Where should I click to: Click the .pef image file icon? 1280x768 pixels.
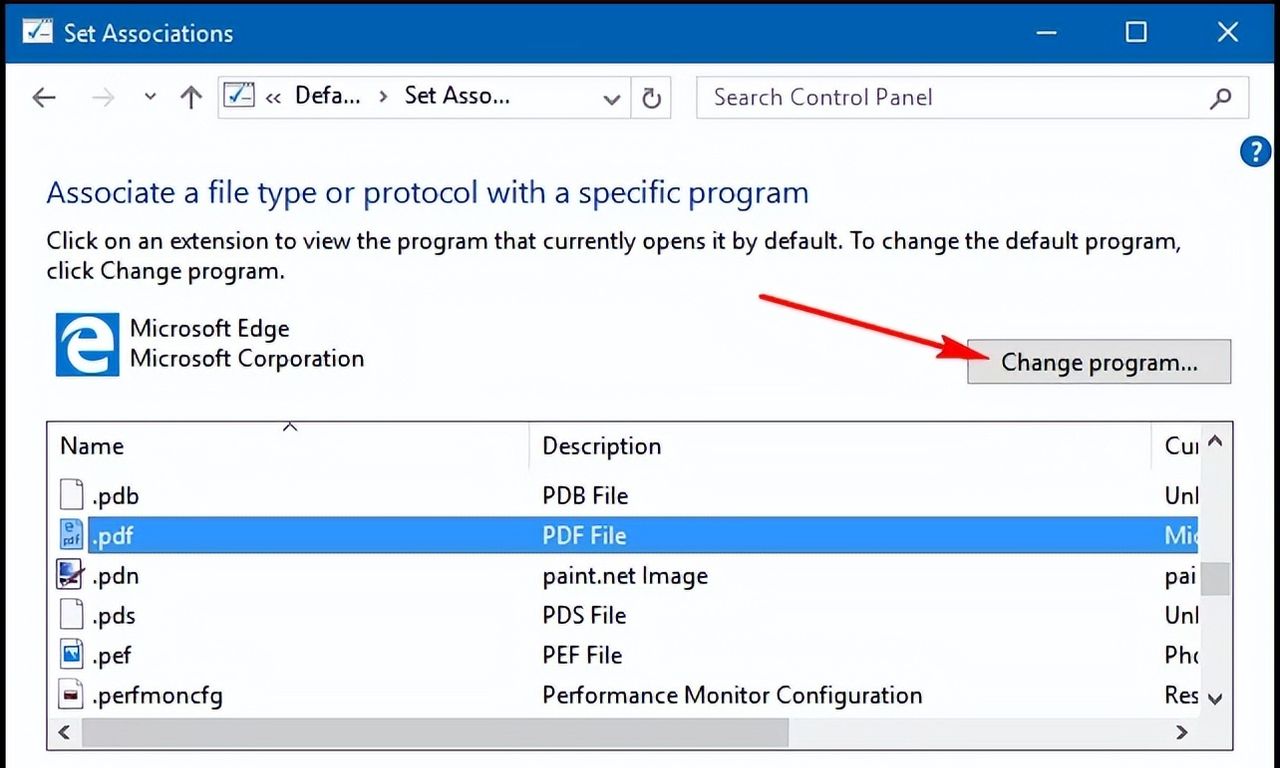71,655
